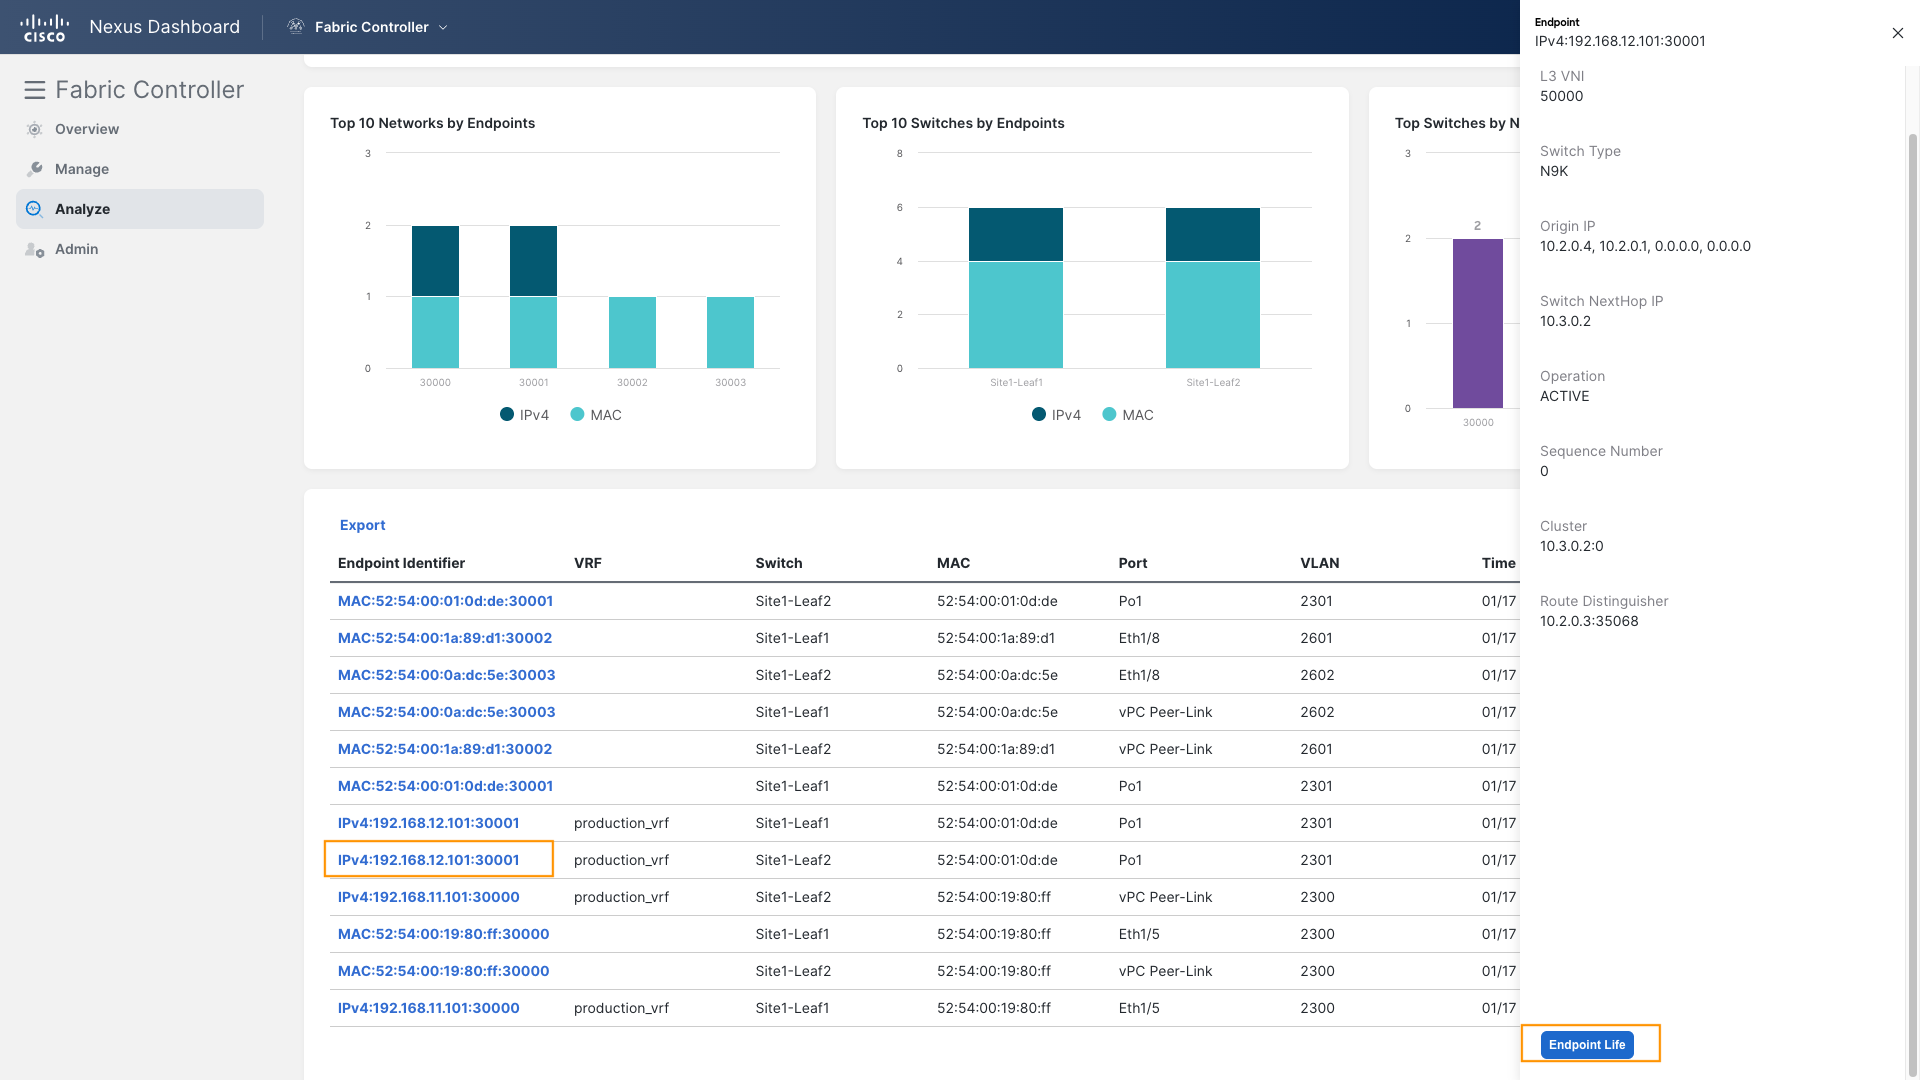The height and width of the screenshot is (1080, 1920).
Task: Open the Manage menu item
Action: (x=82, y=169)
